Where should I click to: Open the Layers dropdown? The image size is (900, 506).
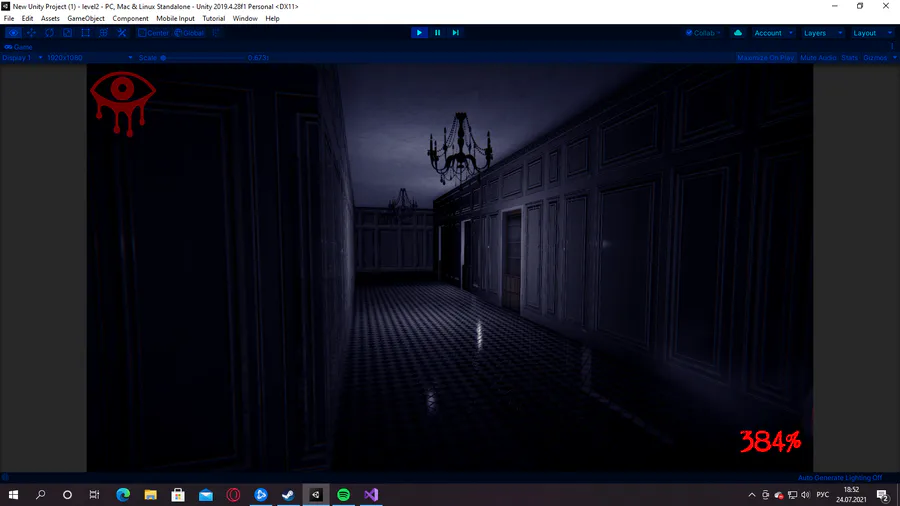point(823,33)
